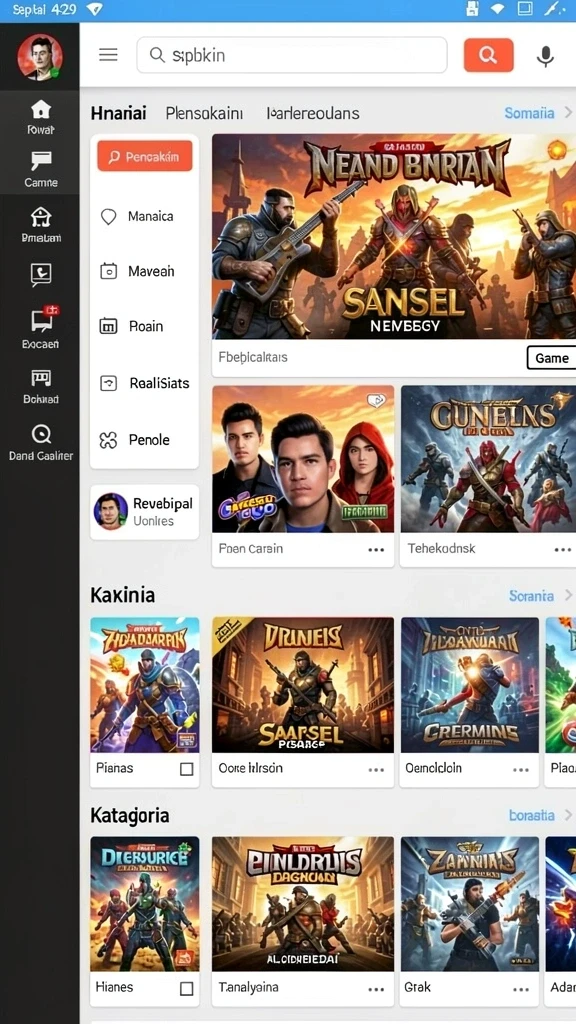
Task: Open more options for Poen Carain
Action: [376, 550]
